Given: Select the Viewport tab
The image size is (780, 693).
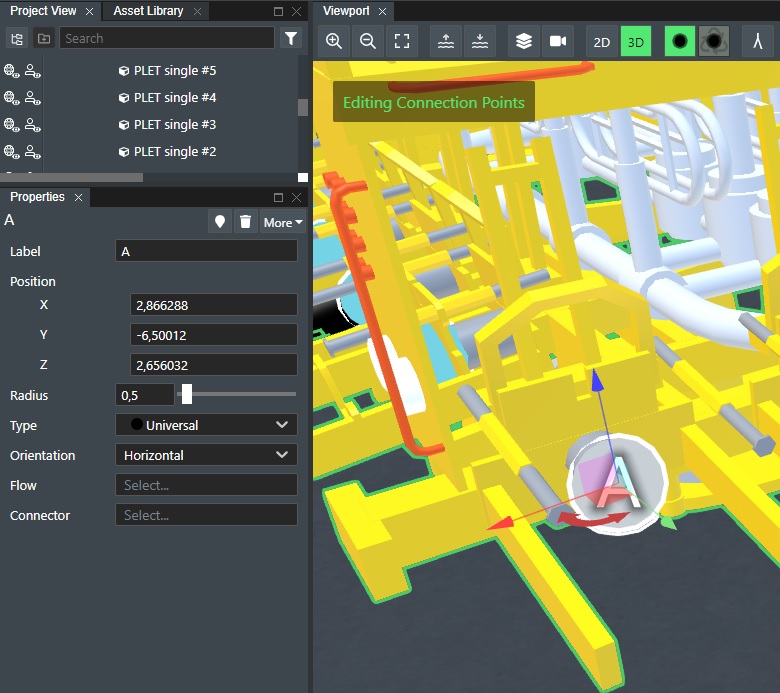Looking at the screenshot, I should pos(346,11).
